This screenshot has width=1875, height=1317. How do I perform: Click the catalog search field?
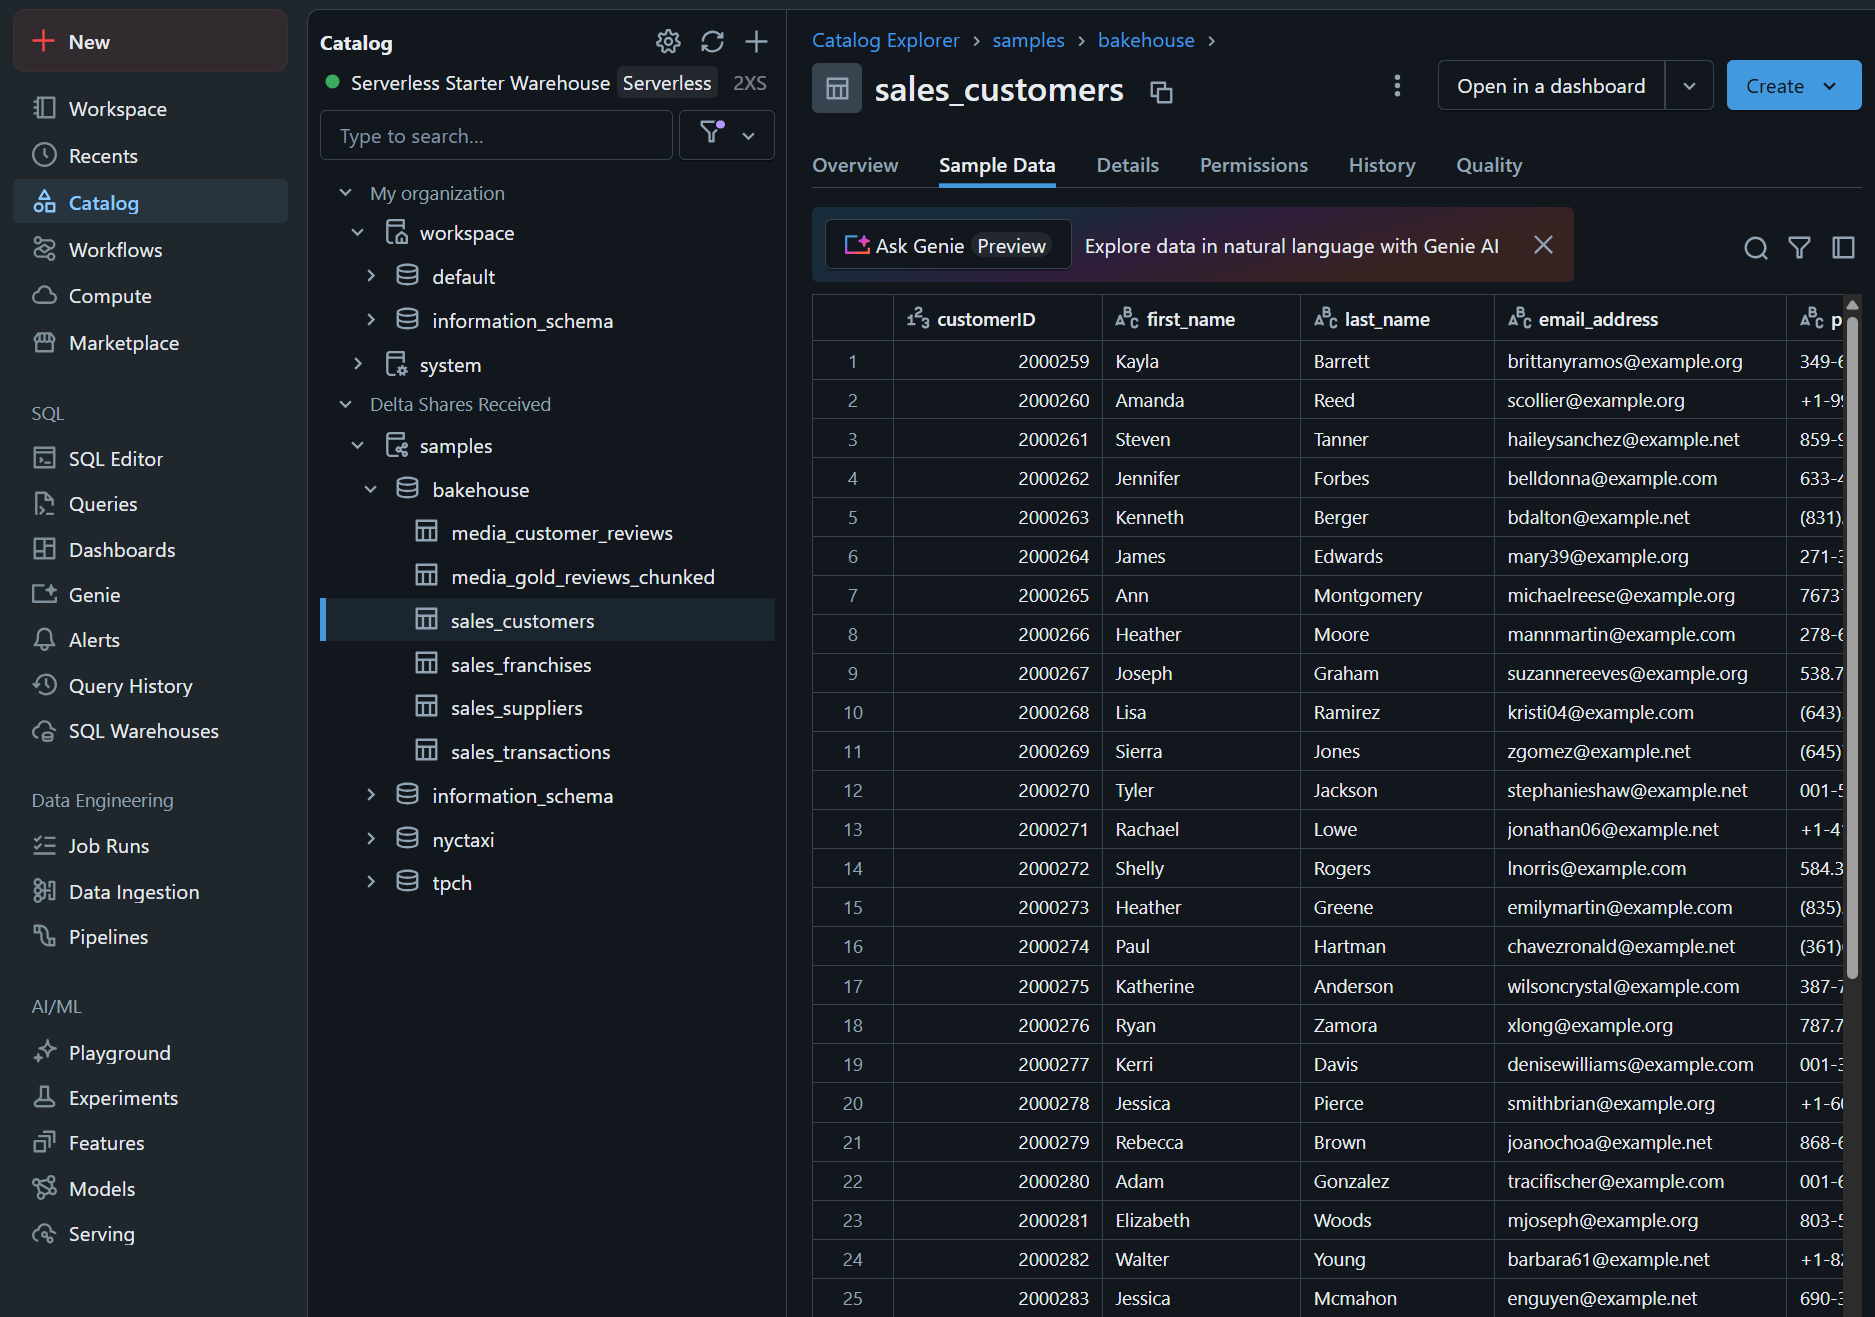pos(496,135)
